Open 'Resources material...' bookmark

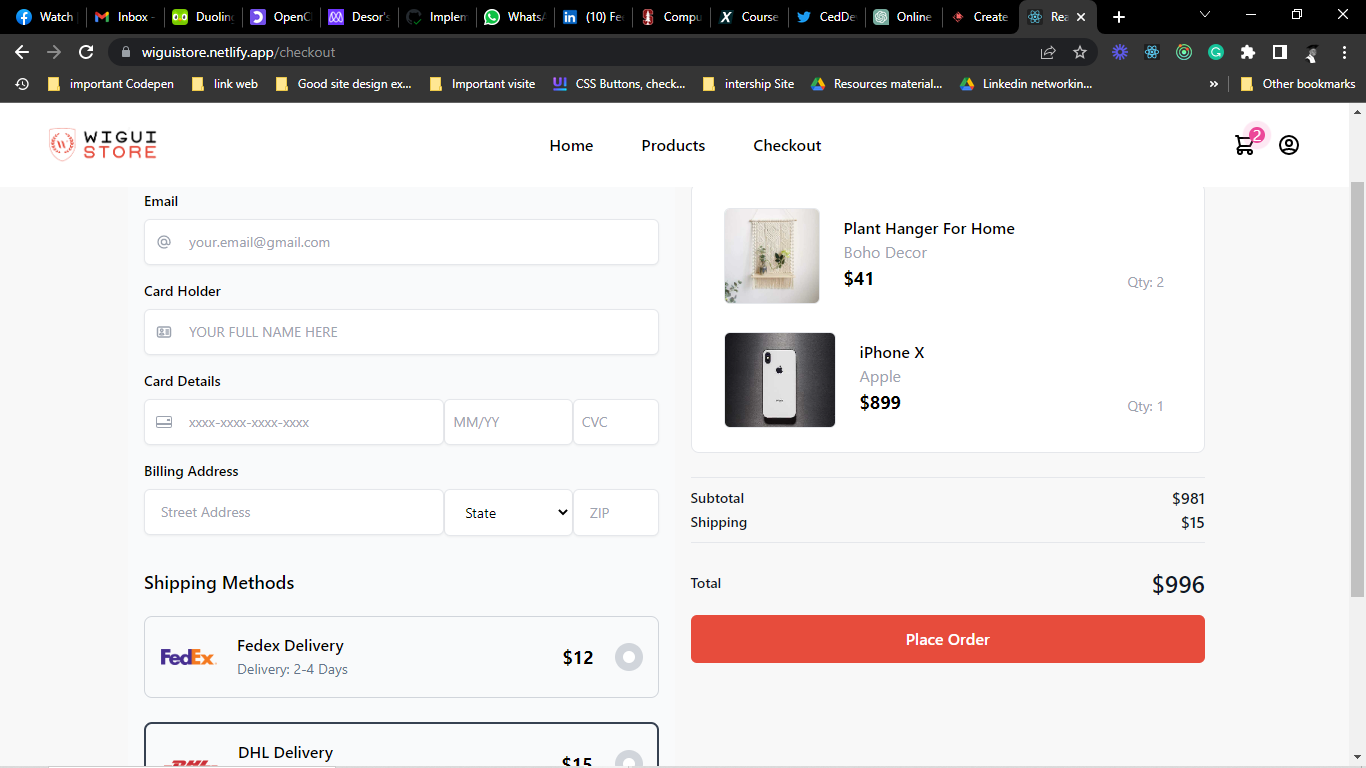[877, 84]
